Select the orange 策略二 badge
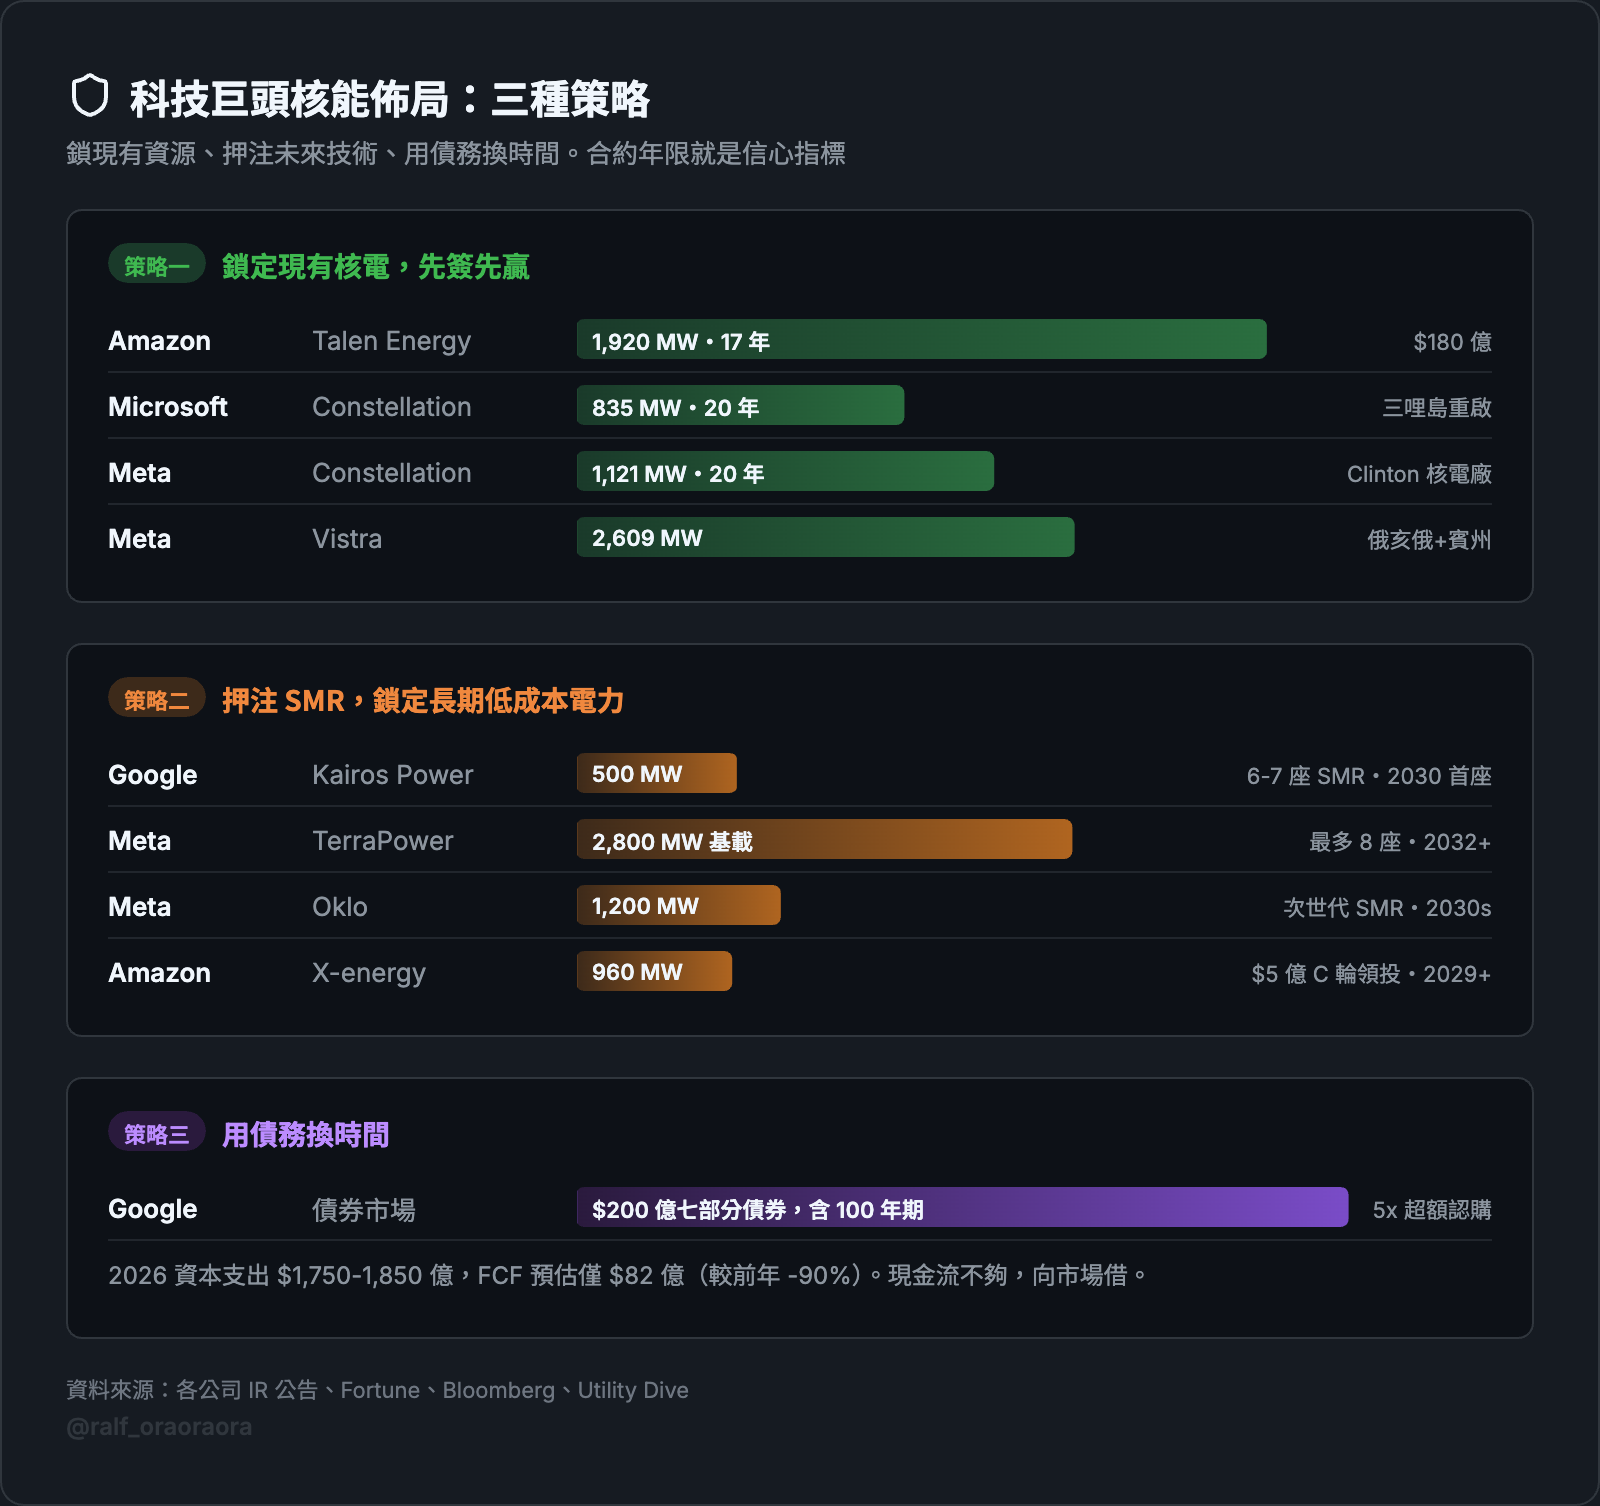The width and height of the screenshot is (1600, 1506). point(157,699)
